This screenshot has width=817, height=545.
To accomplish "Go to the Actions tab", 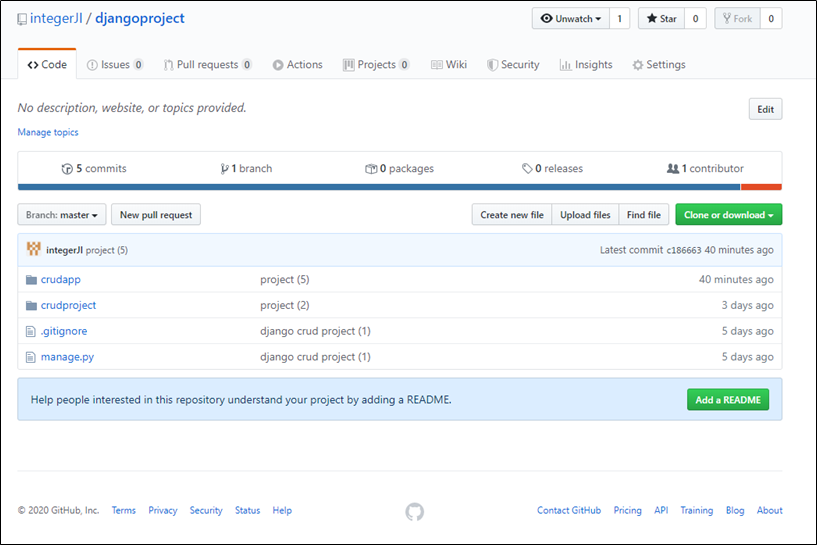I will (298, 65).
